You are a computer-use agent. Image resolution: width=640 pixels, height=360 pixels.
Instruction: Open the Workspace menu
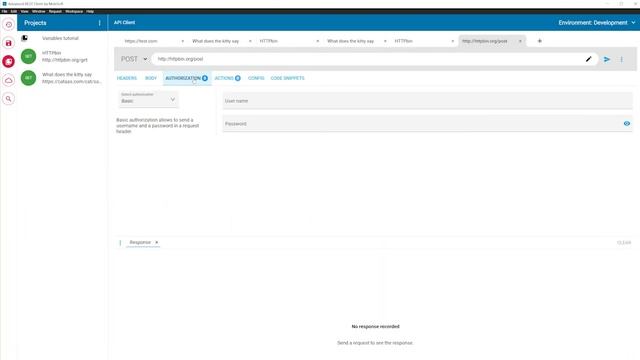click(x=74, y=11)
